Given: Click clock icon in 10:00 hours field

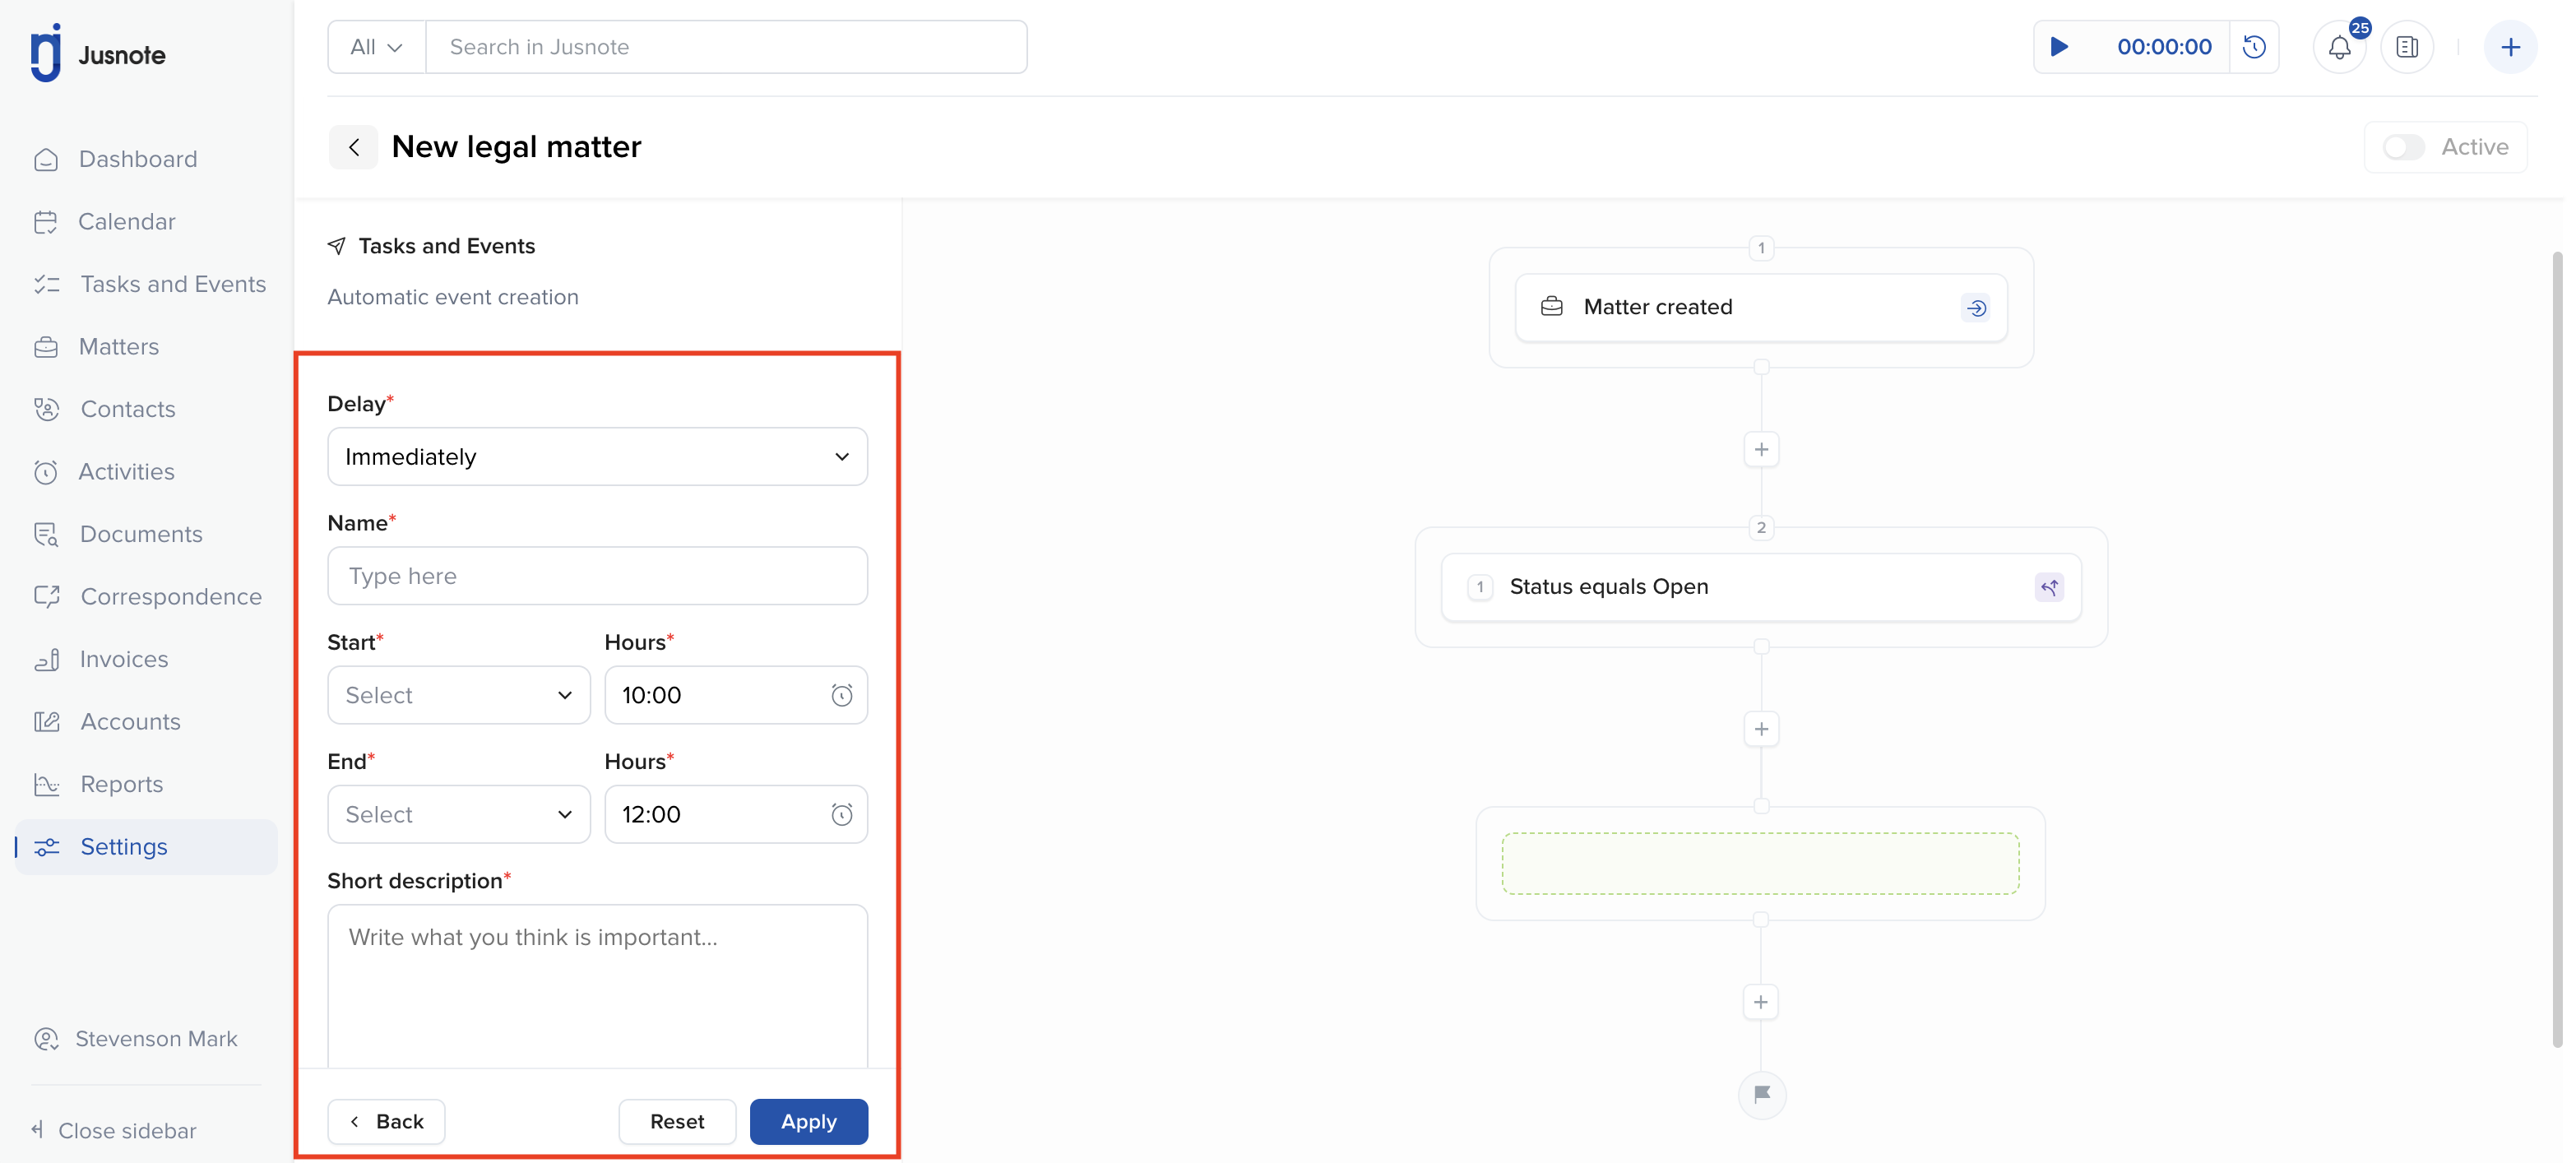Looking at the screenshot, I should pyautogui.click(x=842, y=695).
